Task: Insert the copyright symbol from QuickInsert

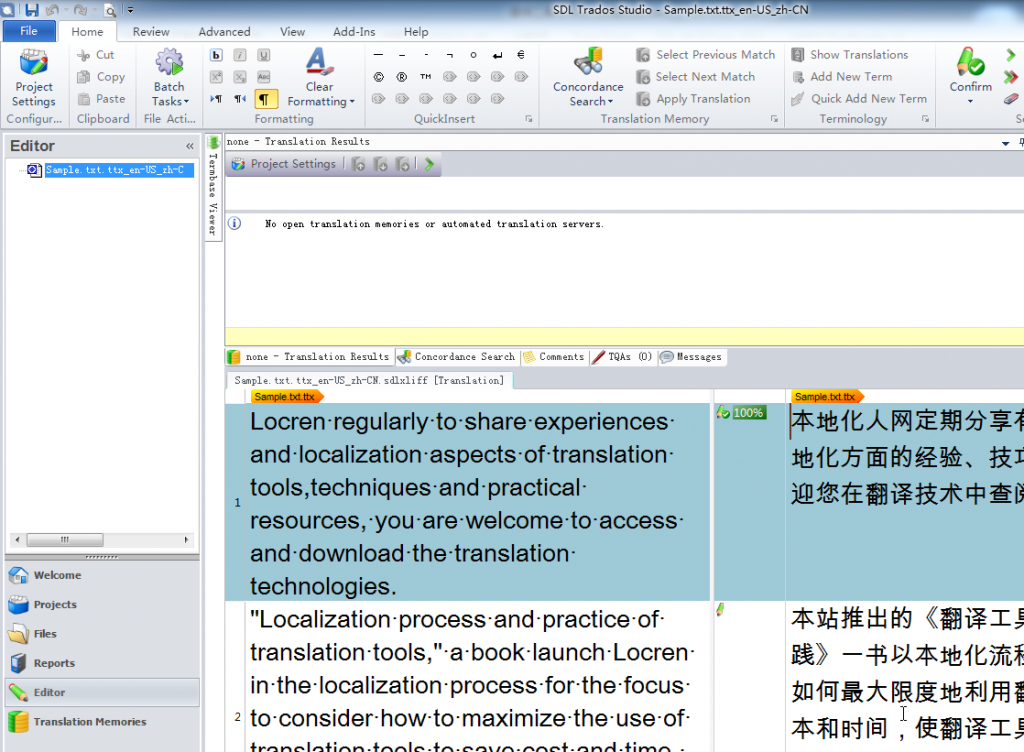Action: coord(379,77)
